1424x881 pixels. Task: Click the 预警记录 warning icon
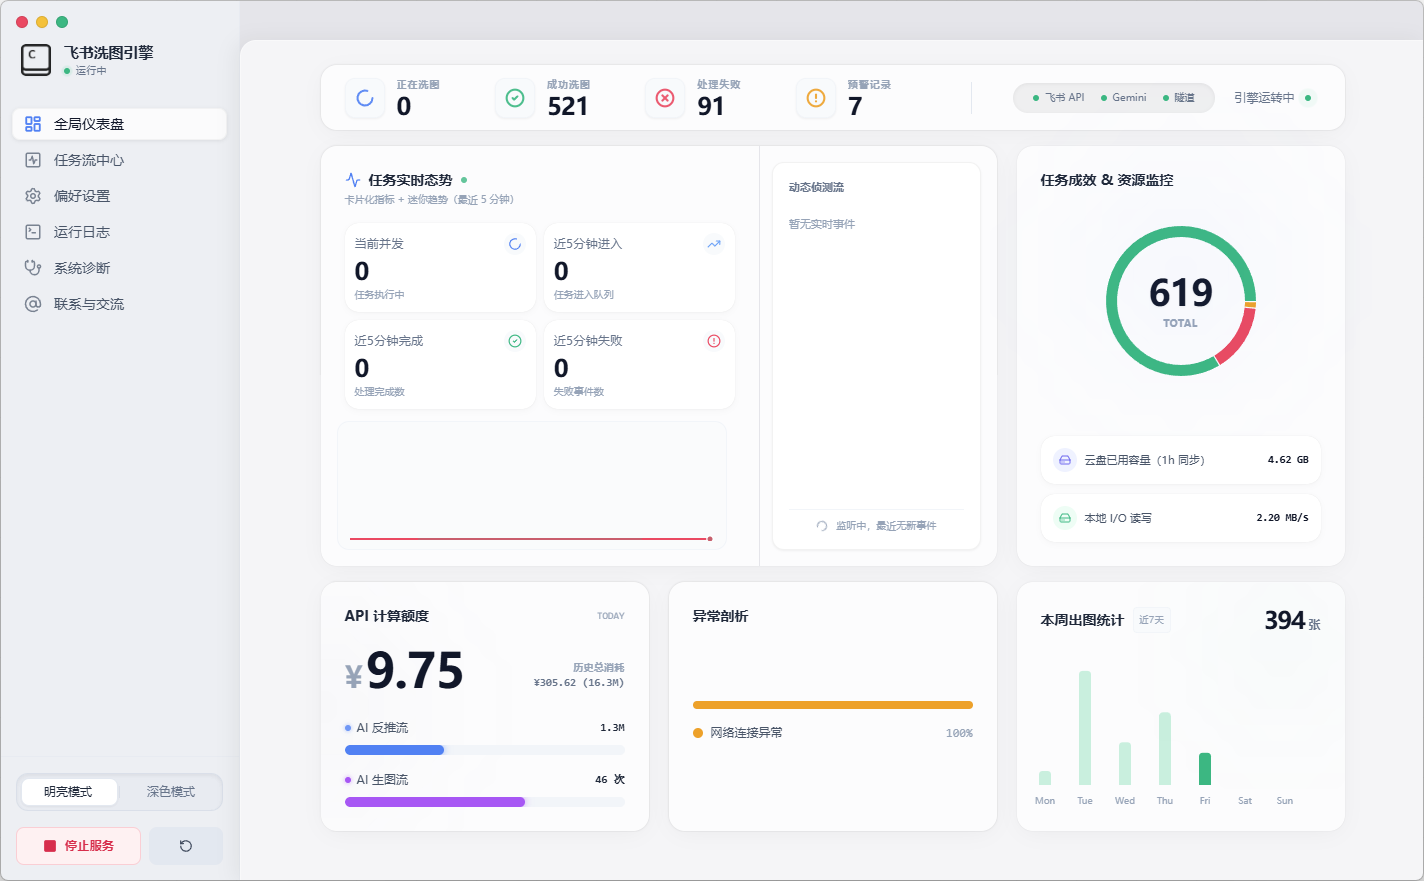point(816,98)
